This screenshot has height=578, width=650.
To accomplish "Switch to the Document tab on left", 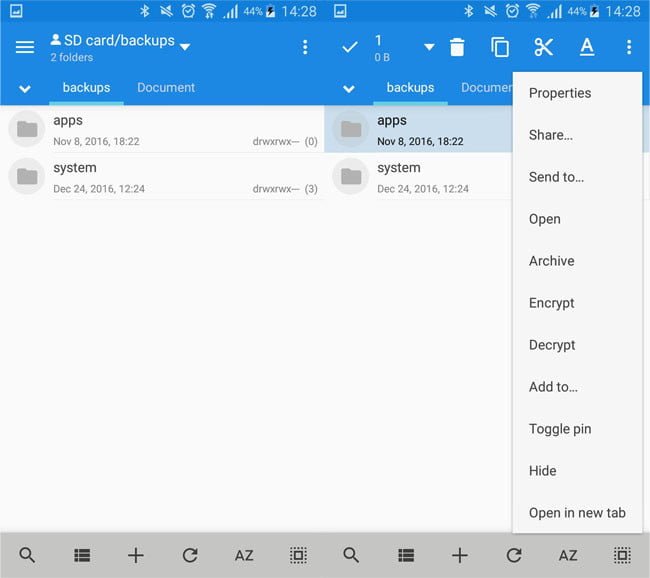I will tap(166, 87).
